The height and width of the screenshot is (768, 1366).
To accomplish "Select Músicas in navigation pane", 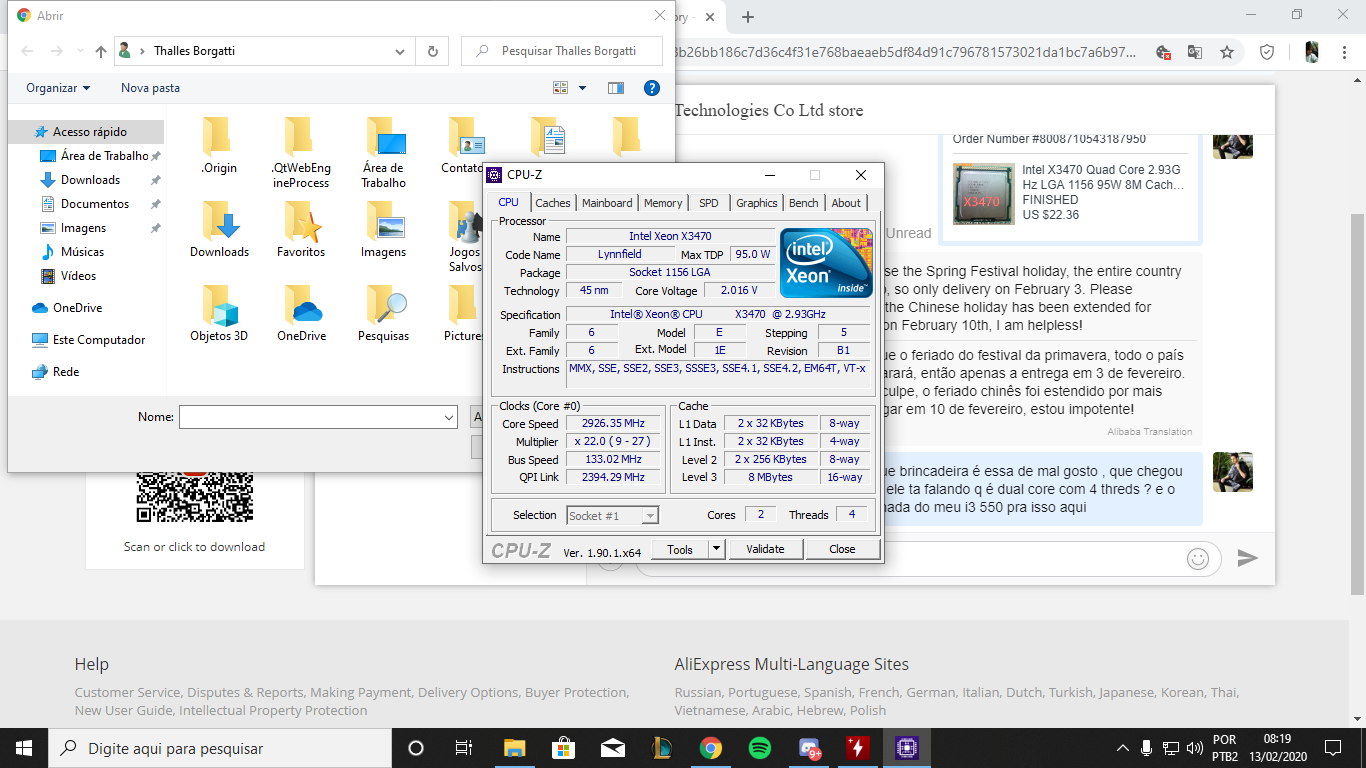I will pos(82,252).
